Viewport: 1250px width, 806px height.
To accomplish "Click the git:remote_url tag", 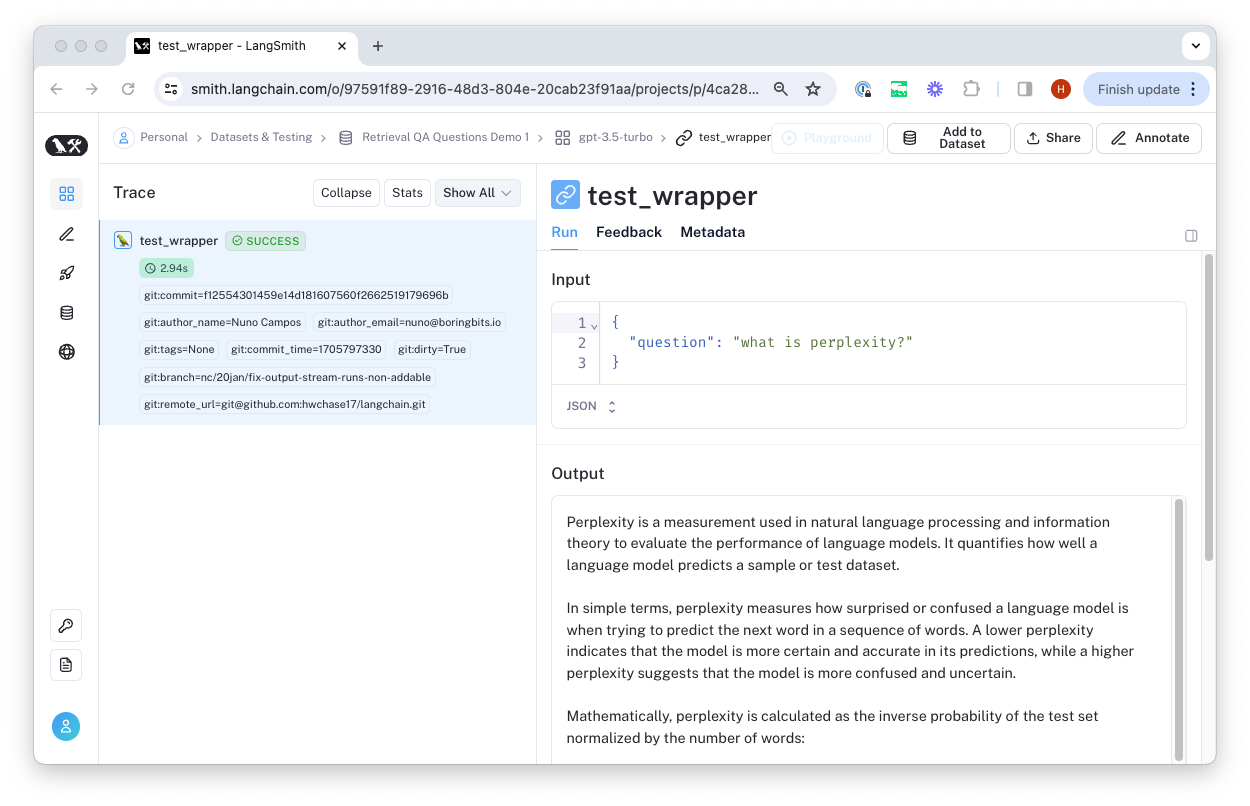I will click(285, 404).
